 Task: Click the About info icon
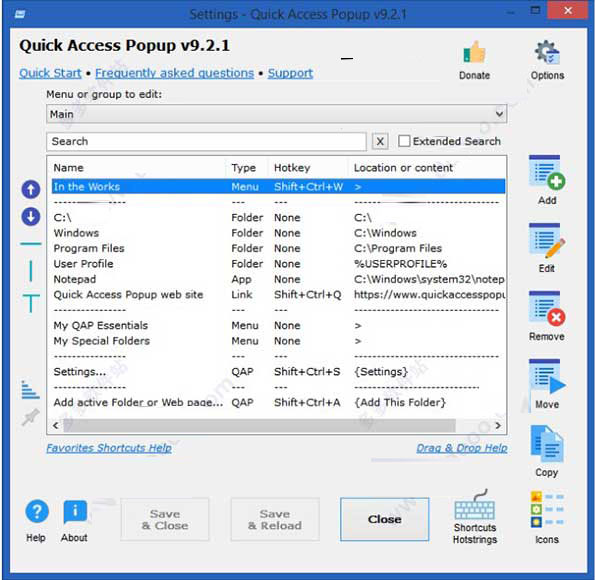[x=75, y=512]
